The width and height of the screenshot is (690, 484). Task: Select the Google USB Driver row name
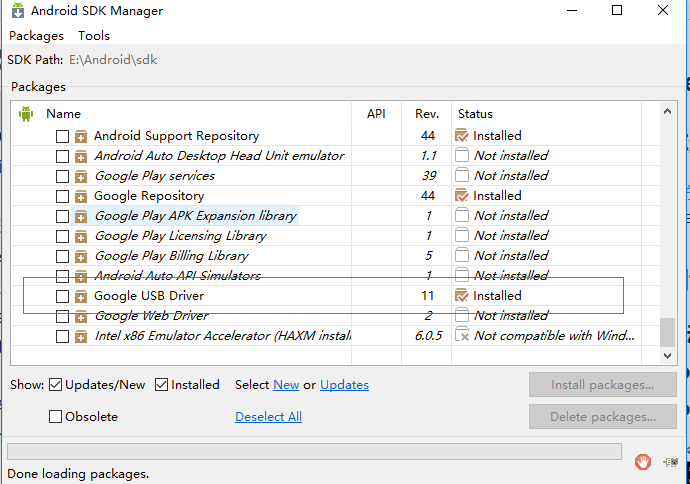tap(149, 296)
